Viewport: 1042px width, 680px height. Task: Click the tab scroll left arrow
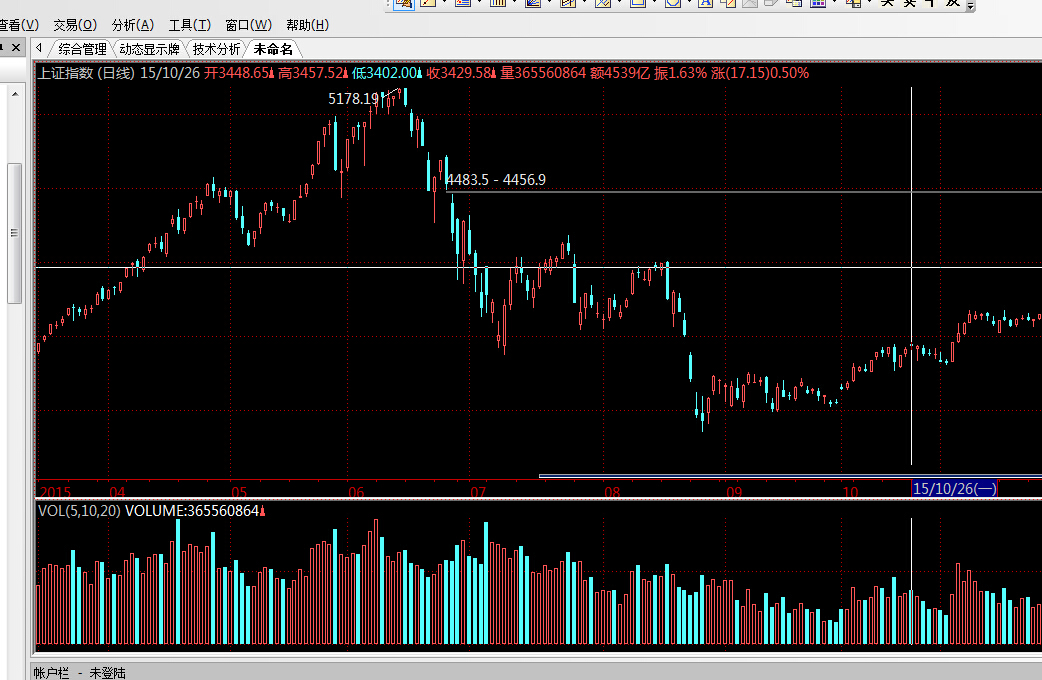point(39,48)
